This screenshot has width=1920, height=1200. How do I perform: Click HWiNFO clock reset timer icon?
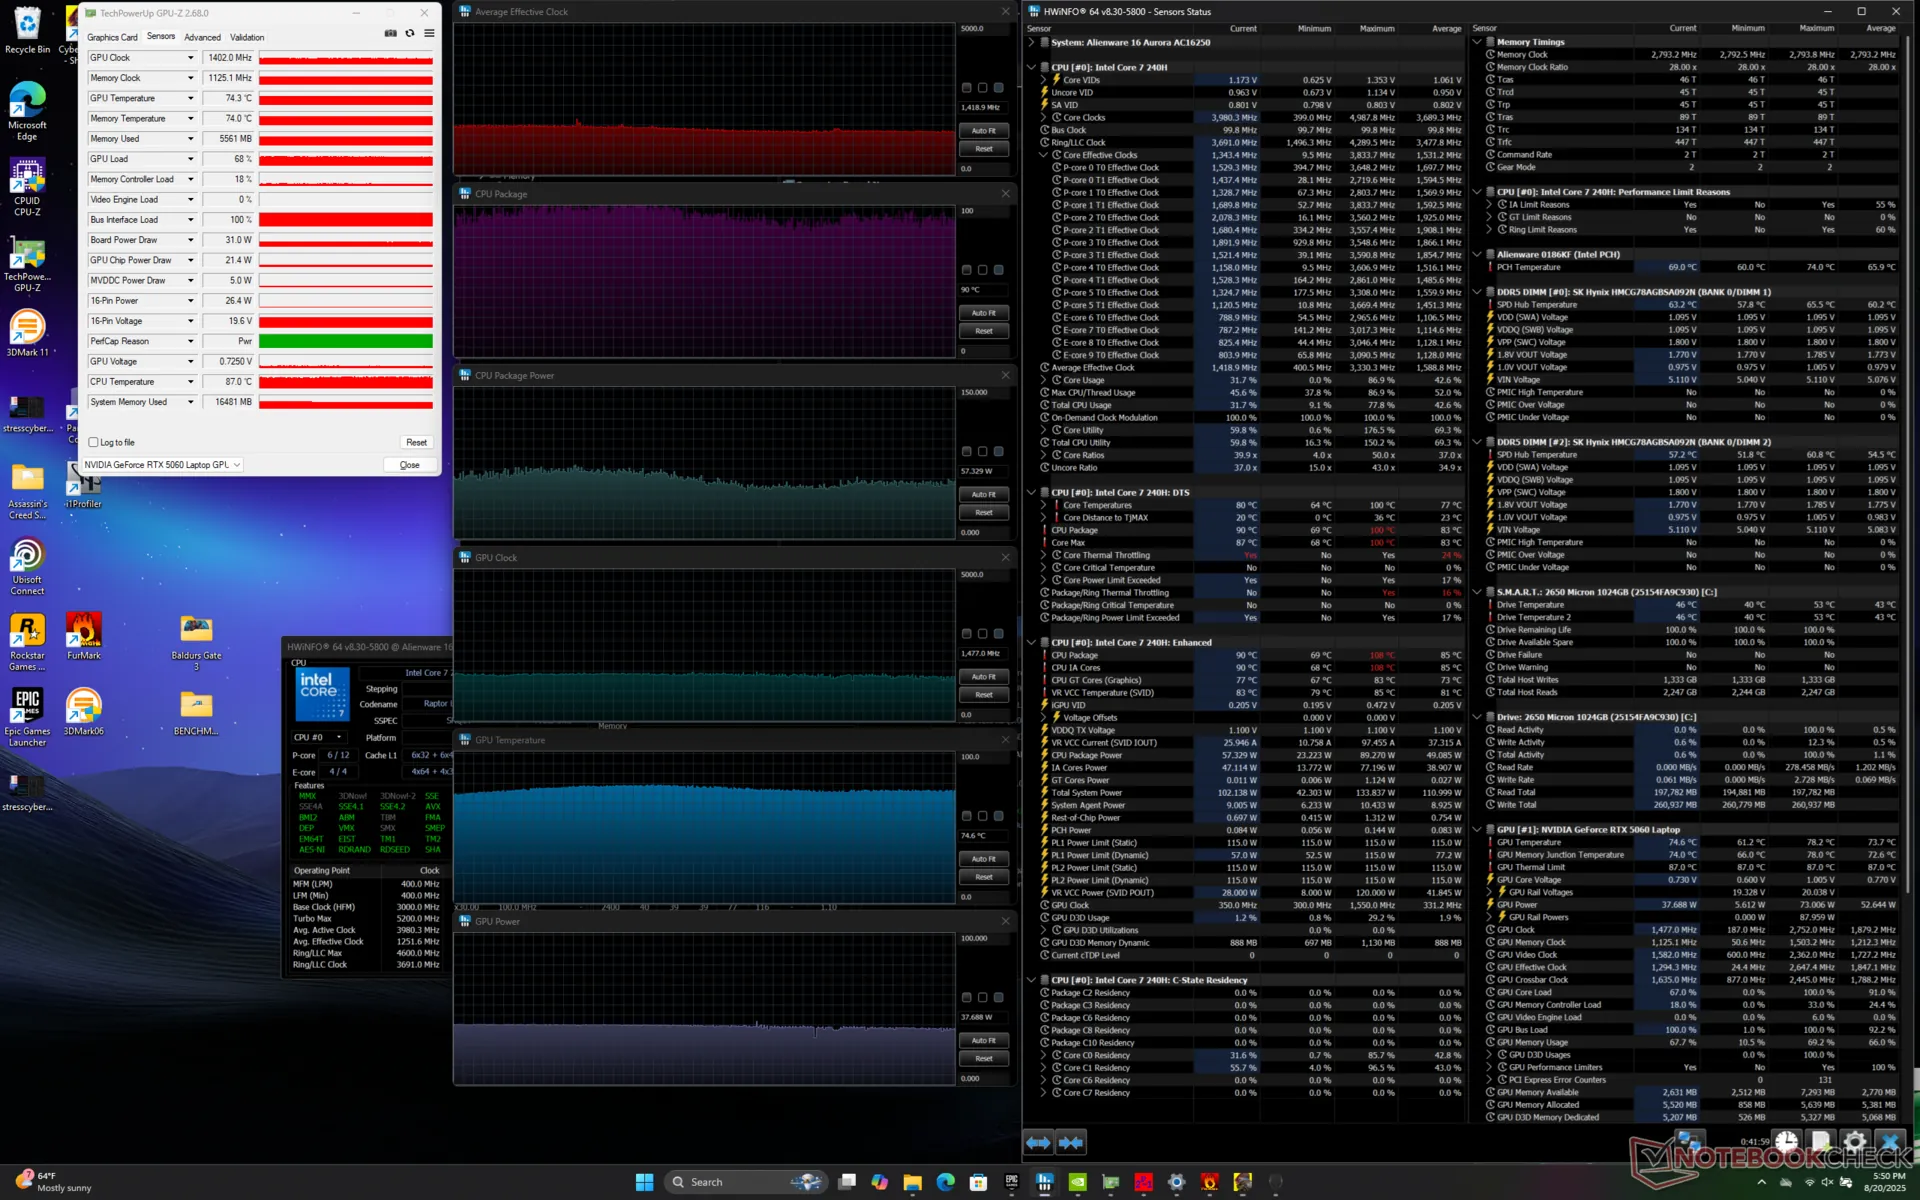click(x=1785, y=1142)
